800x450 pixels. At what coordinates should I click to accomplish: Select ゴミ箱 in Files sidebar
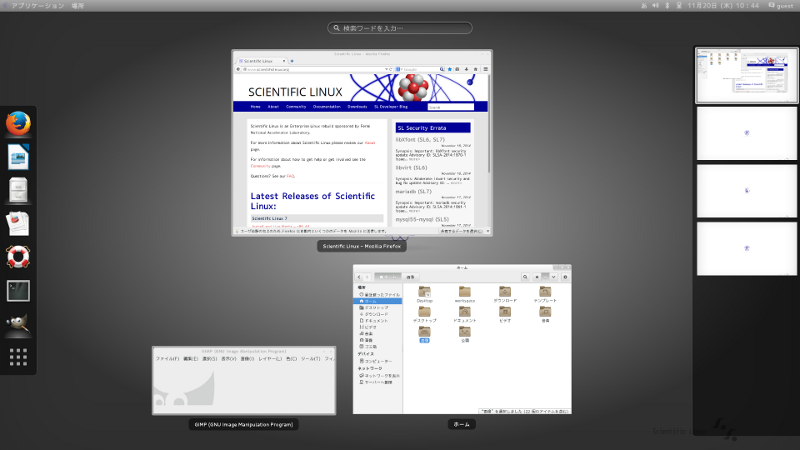(378, 346)
